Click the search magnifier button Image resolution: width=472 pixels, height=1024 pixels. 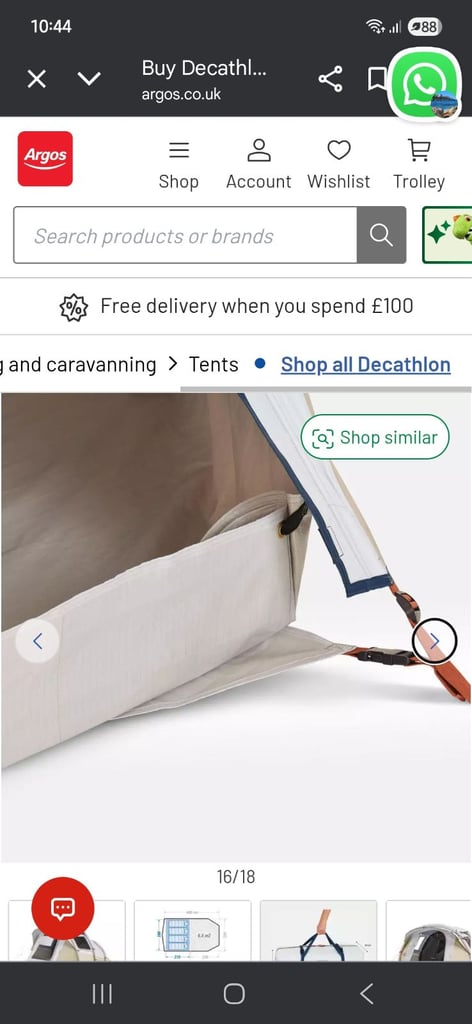pos(381,235)
